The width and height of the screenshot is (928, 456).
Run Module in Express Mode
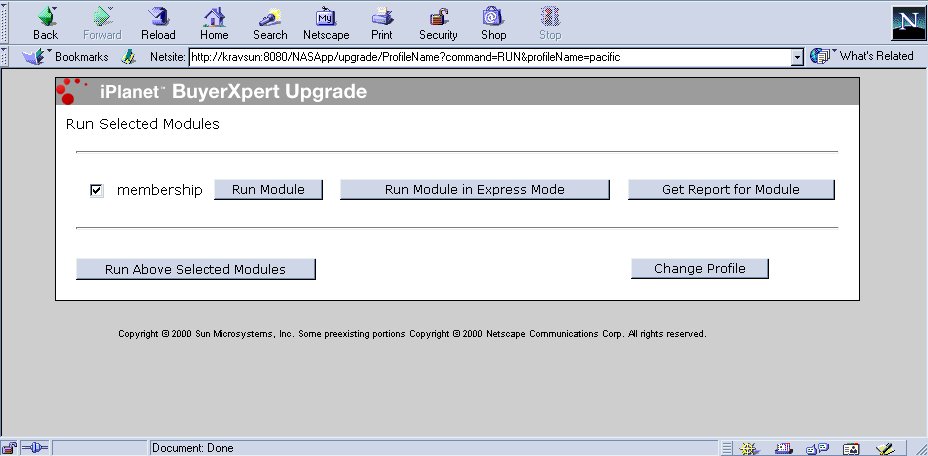pos(475,190)
